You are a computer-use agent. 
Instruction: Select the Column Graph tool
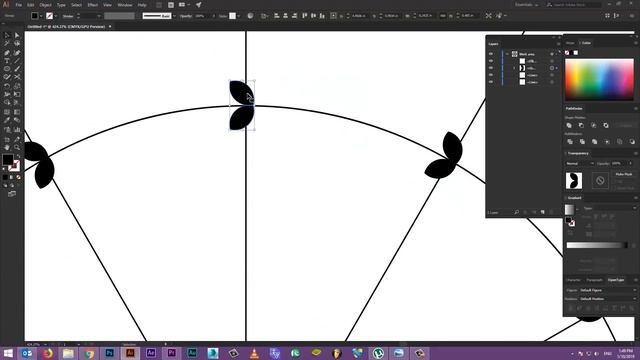coord(17,130)
